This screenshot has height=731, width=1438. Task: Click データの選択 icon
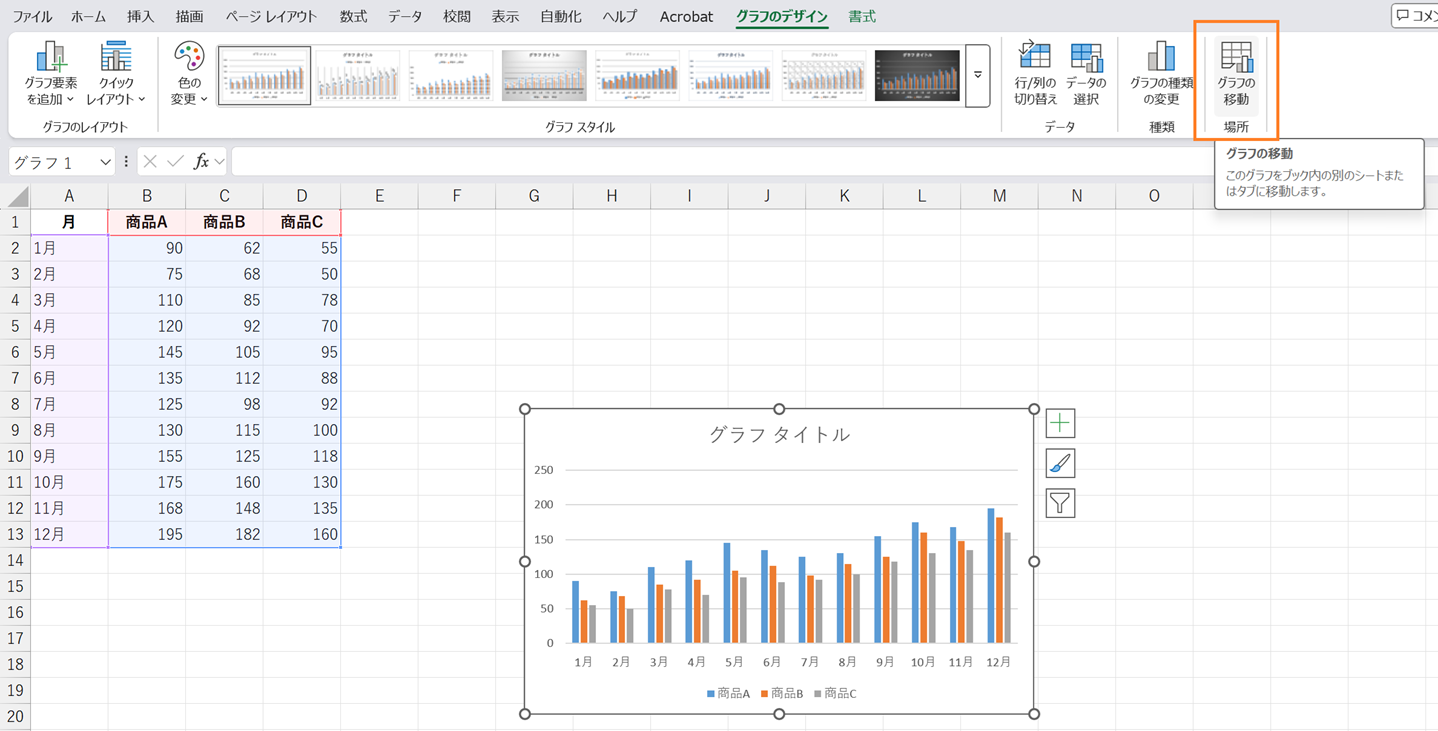click(x=1086, y=74)
